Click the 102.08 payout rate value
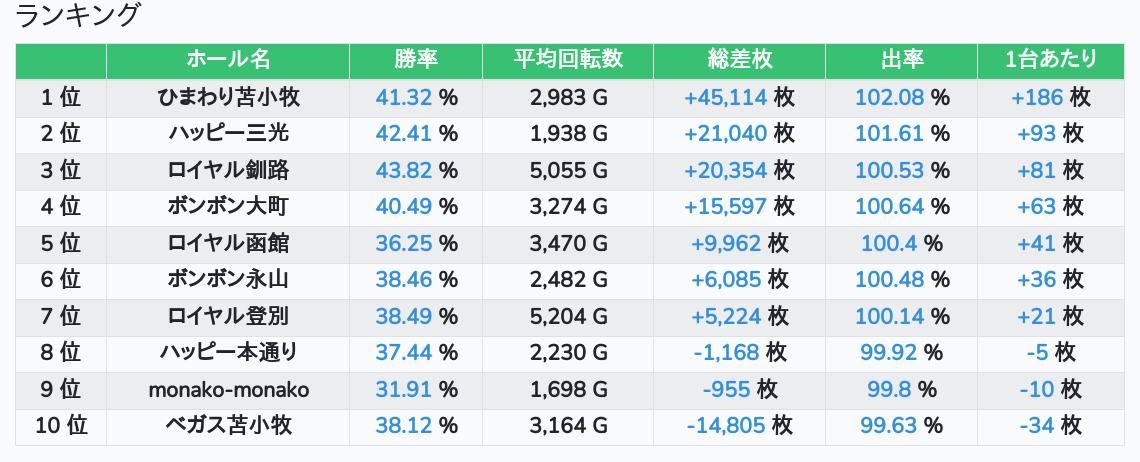 (889, 97)
